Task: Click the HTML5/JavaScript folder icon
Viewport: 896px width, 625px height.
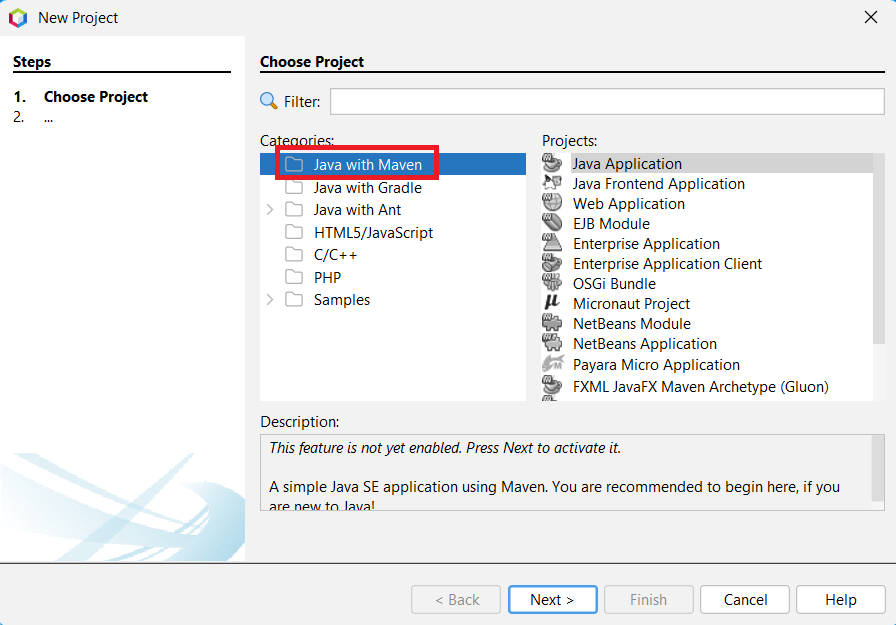Action: click(x=294, y=232)
